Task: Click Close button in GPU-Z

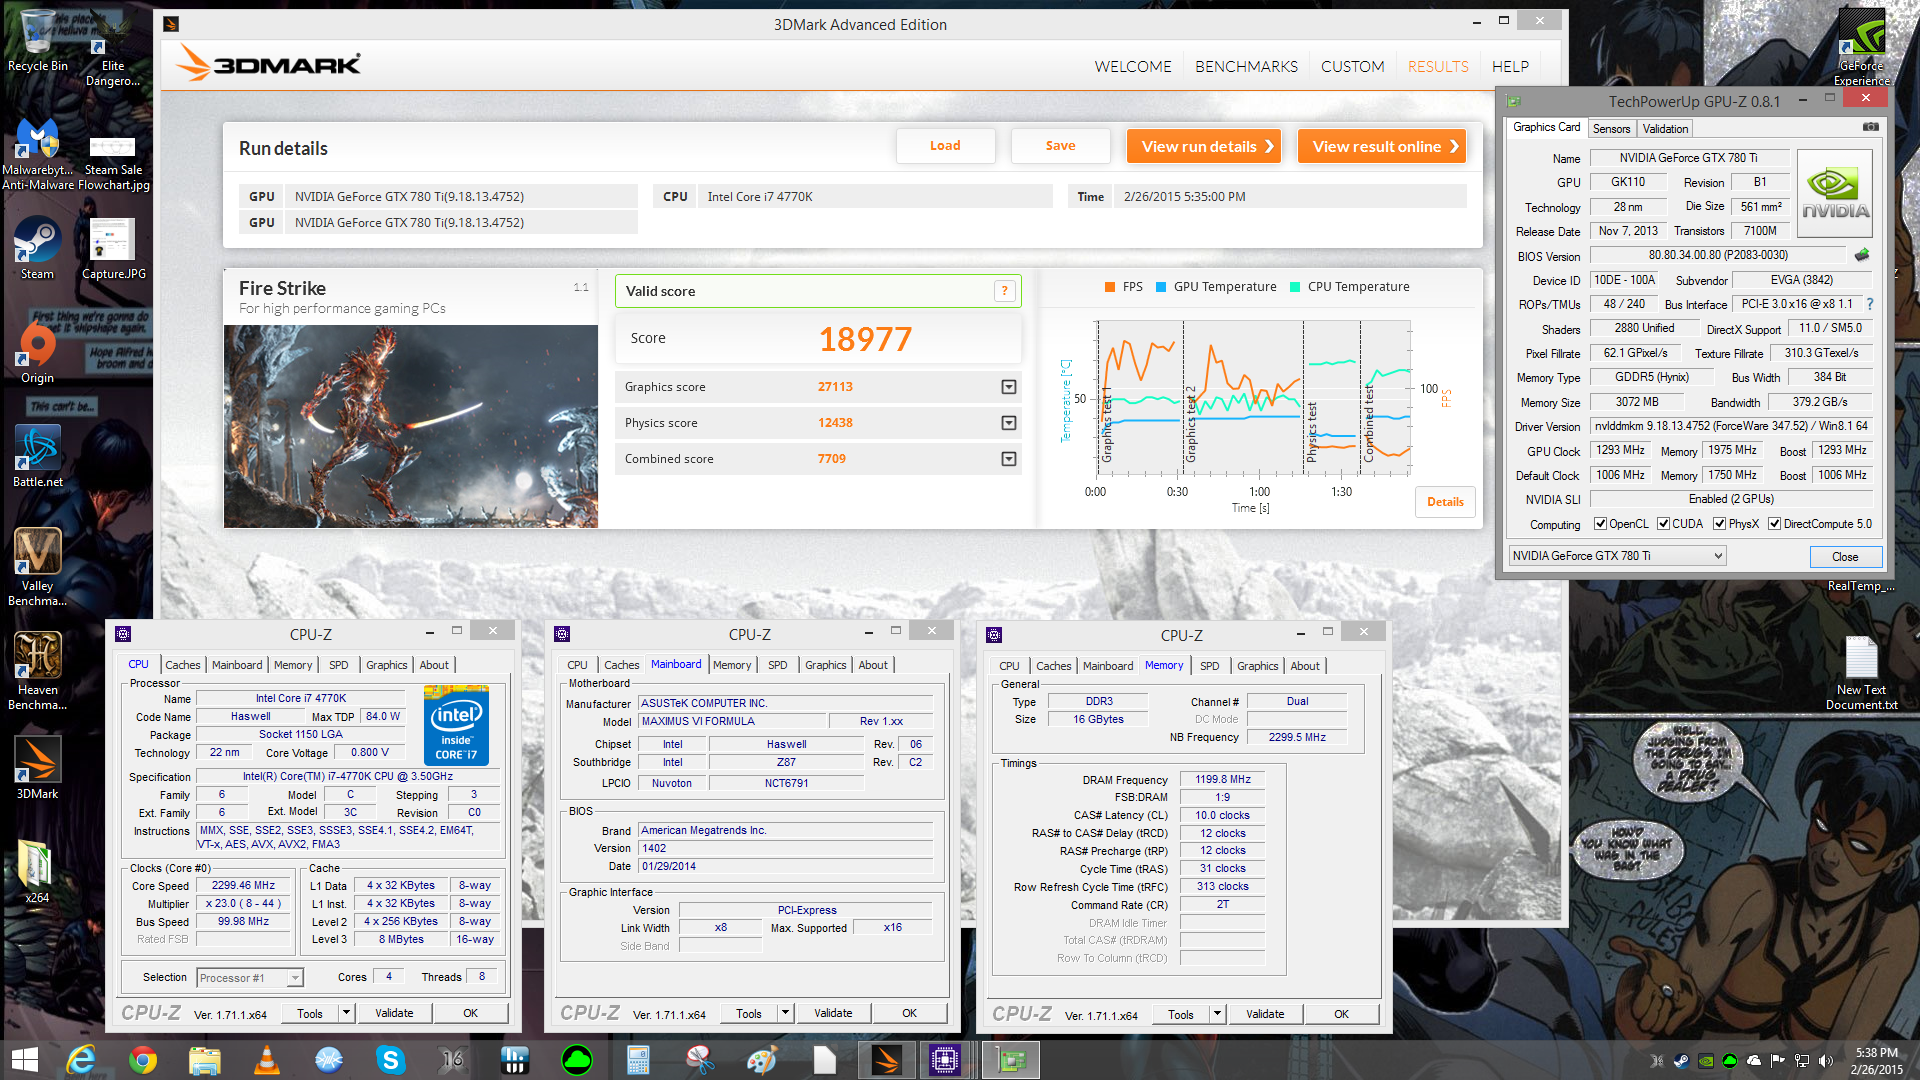Action: tap(1845, 557)
